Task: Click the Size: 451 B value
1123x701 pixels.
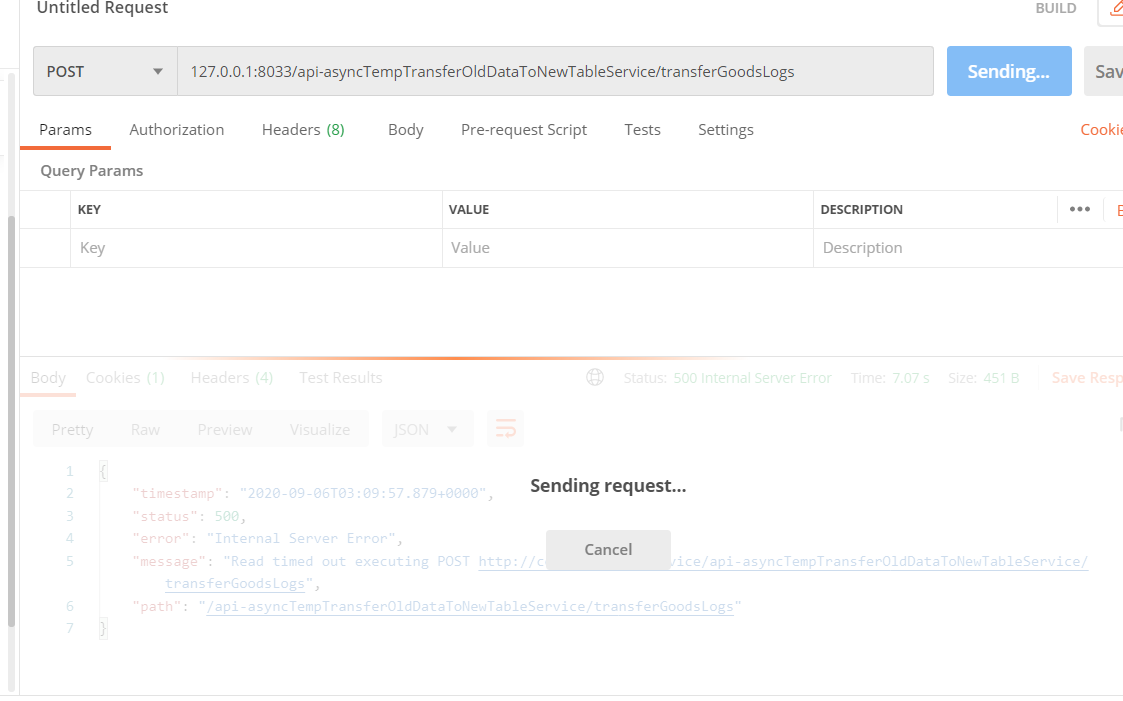Action: (983, 377)
